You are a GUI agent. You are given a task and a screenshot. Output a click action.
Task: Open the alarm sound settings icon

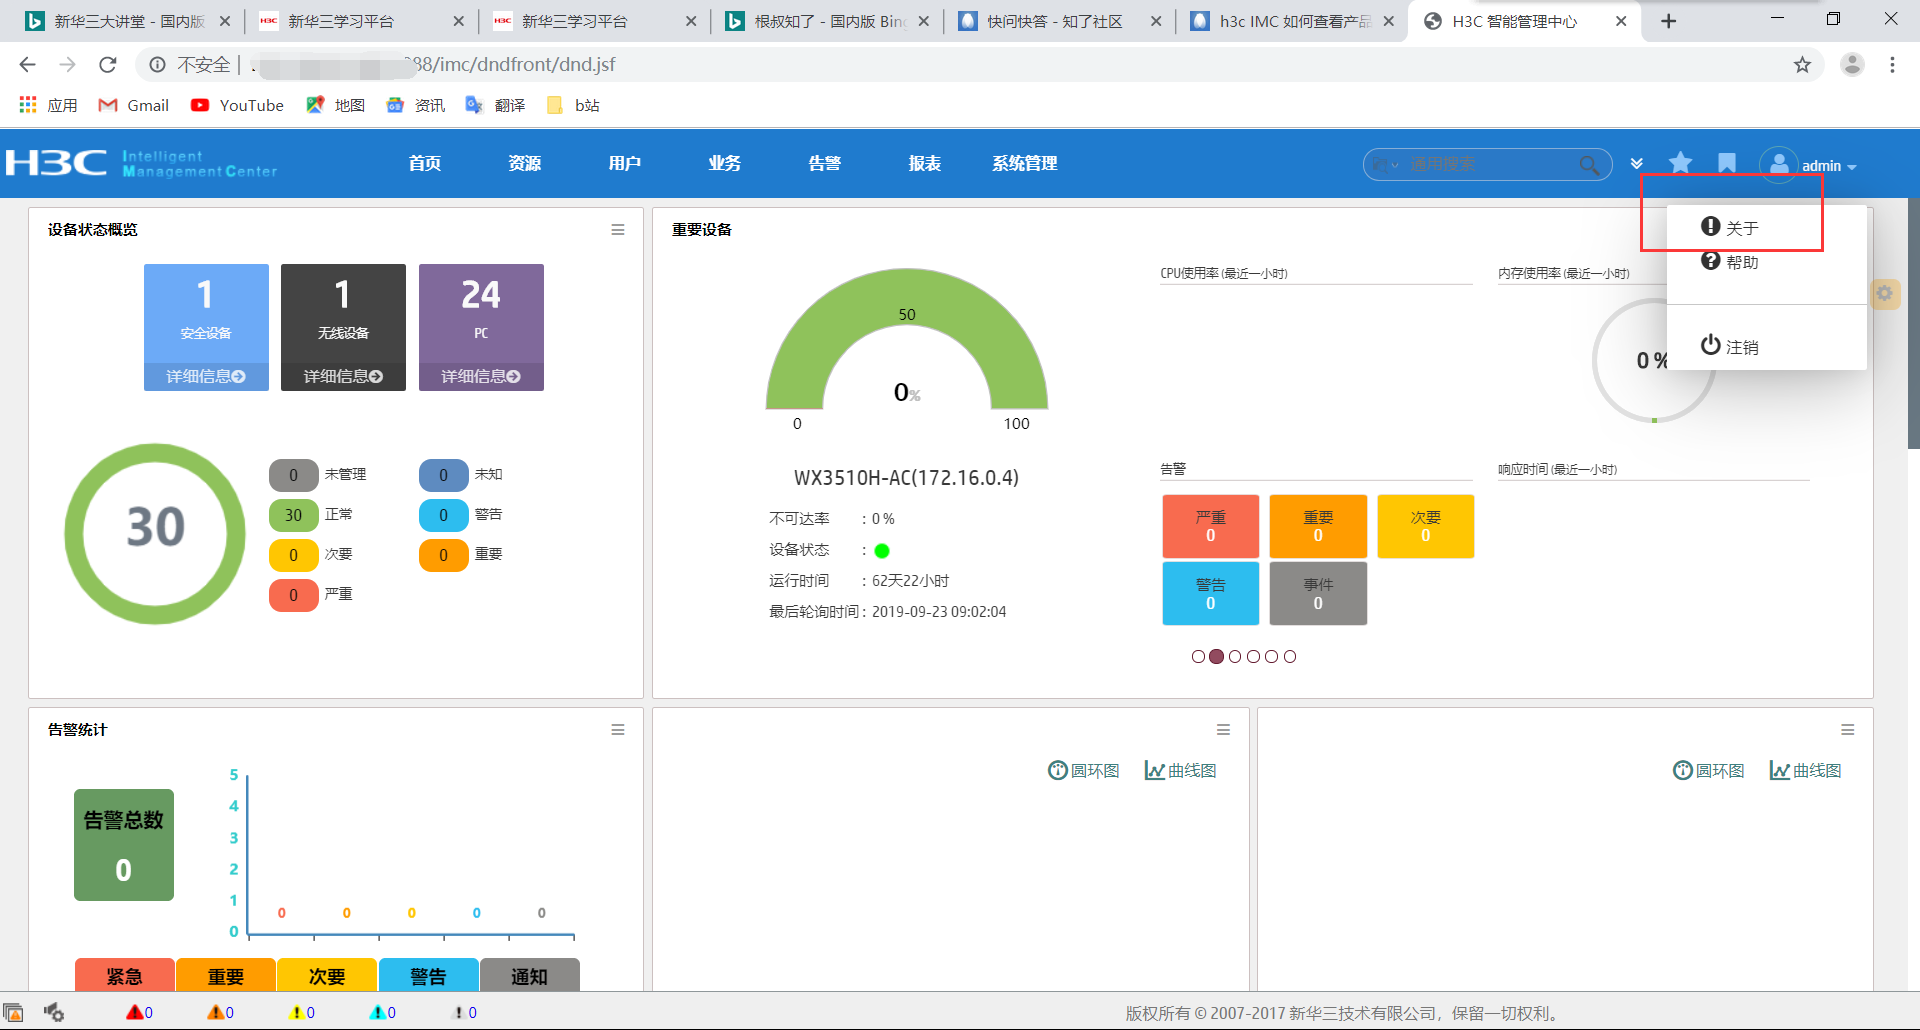[54, 1012]
